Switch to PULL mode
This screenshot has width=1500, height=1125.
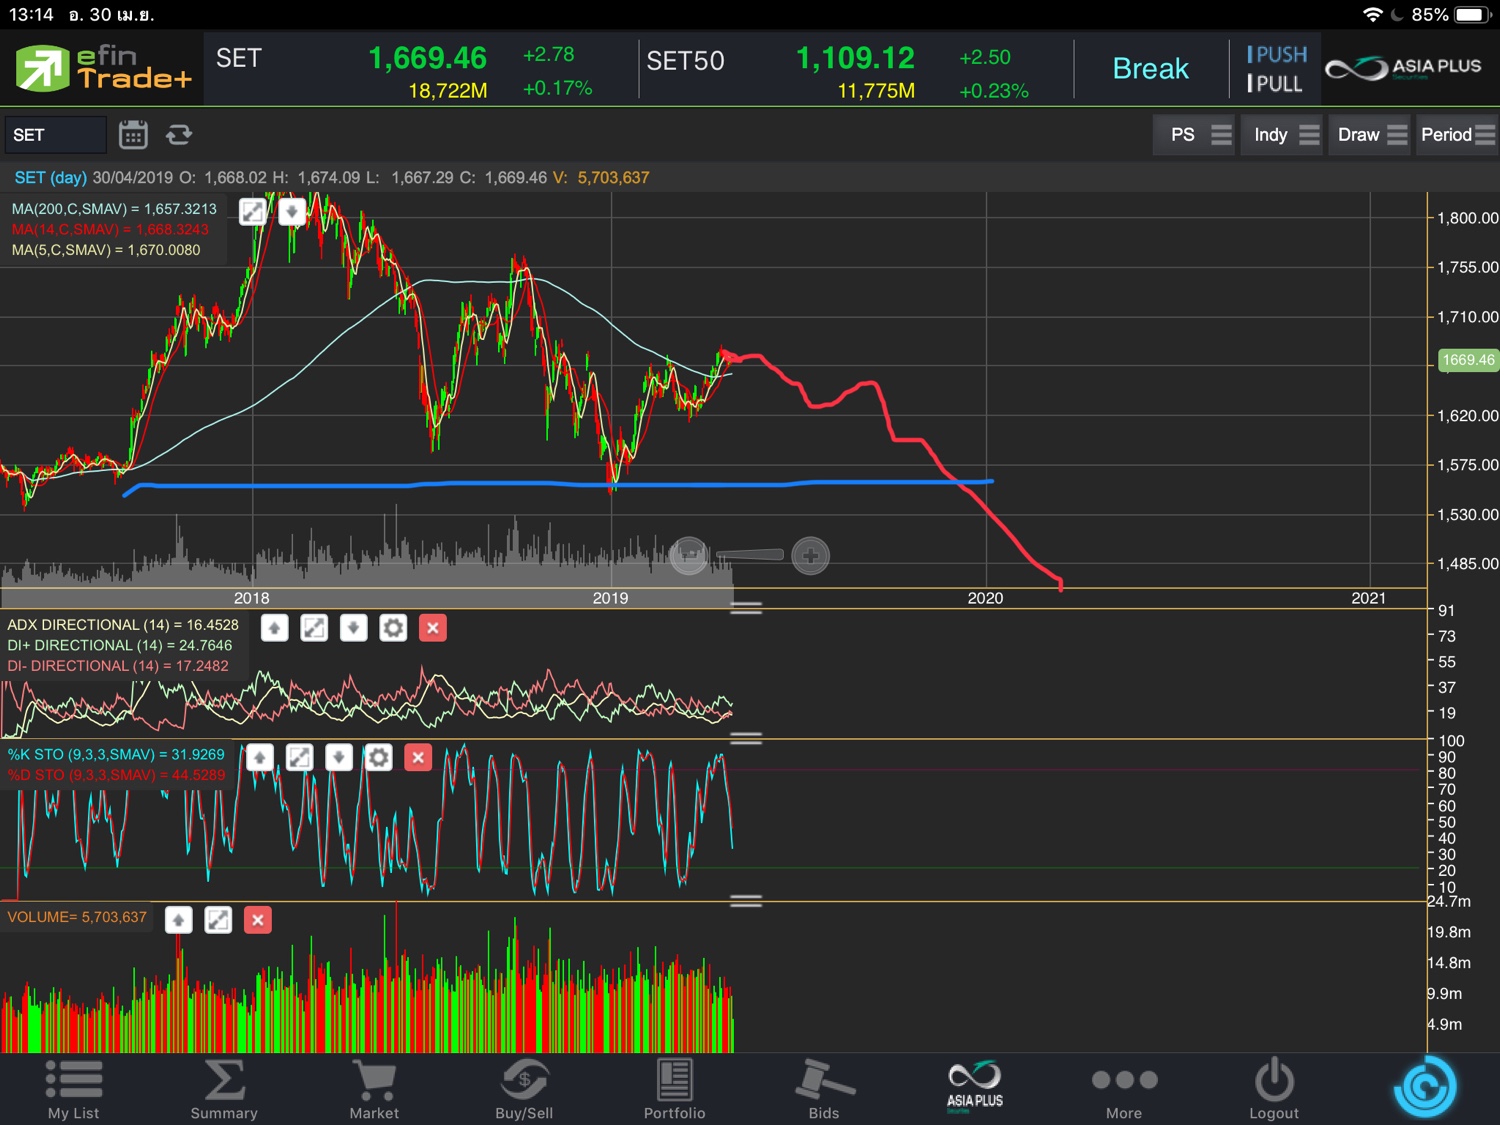coord(1275,84)
